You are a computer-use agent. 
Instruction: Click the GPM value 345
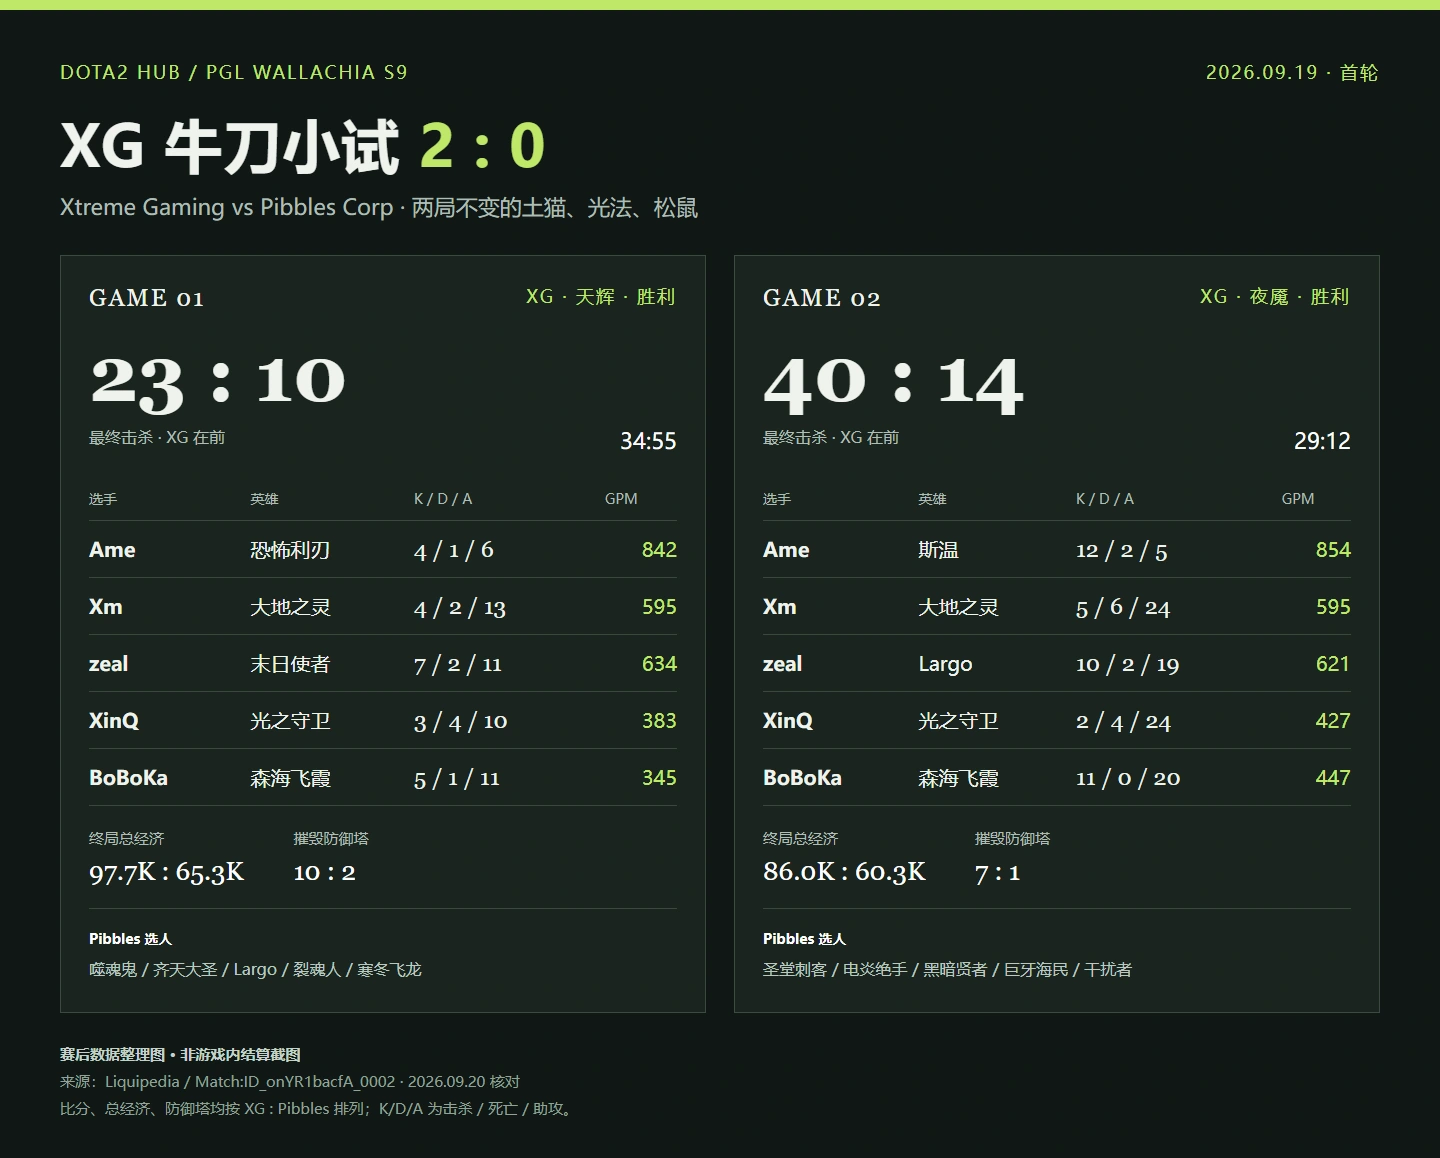click(x=659, y=778)
